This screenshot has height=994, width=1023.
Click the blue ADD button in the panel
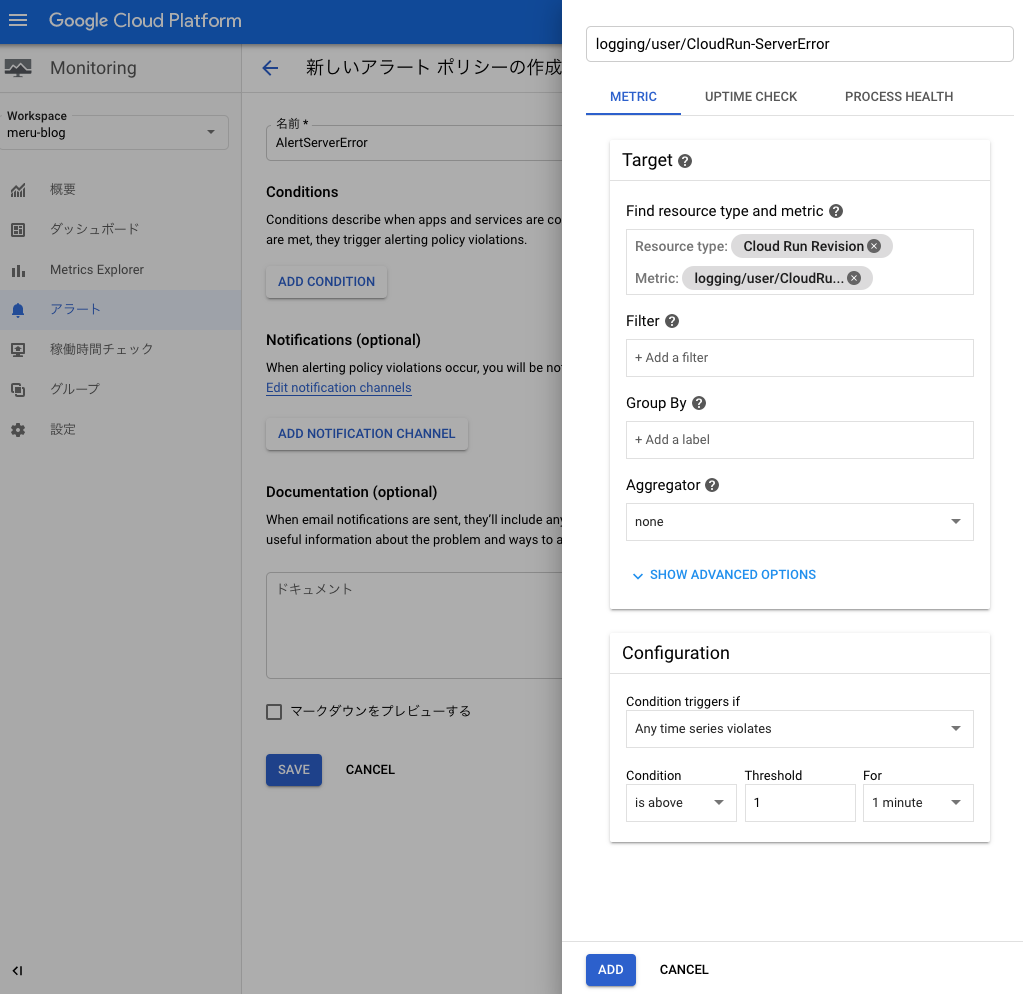611,970
